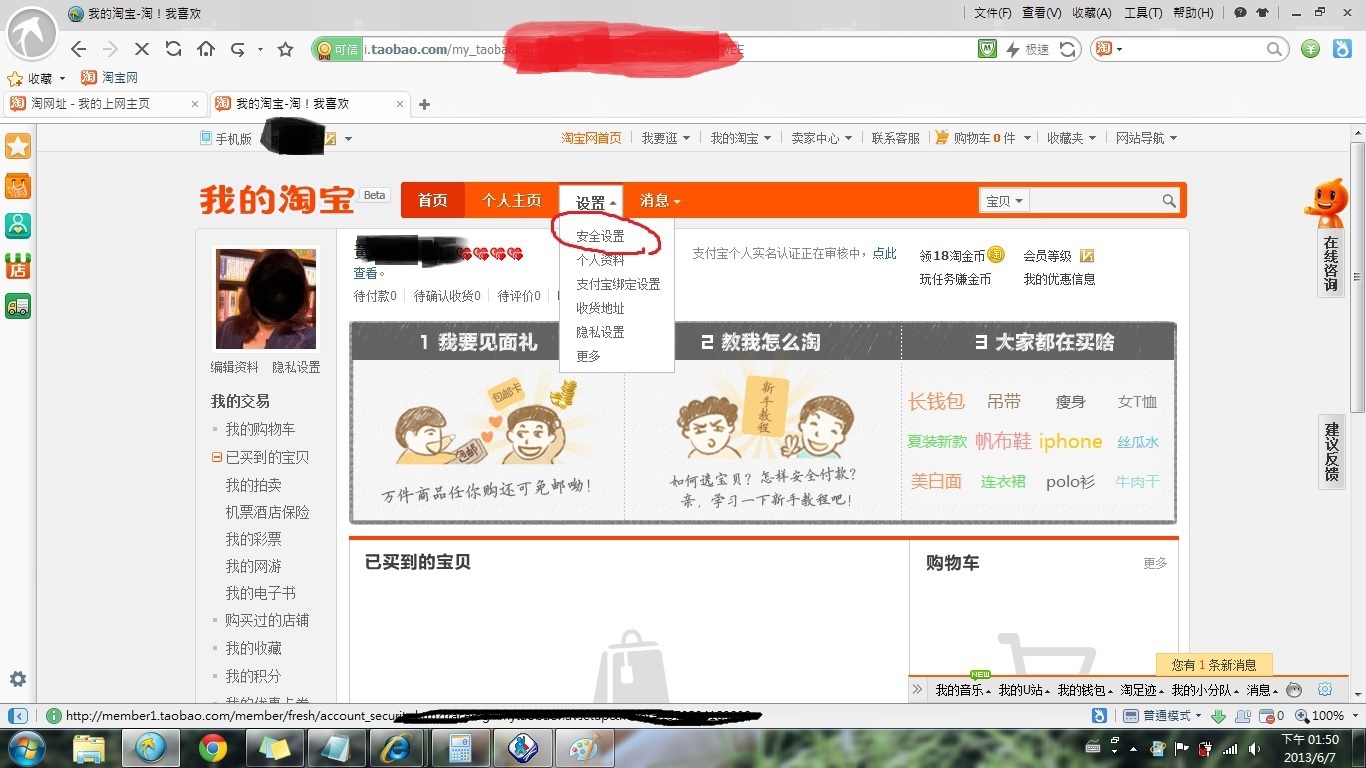Open Paint from the taskbar
Image resolution: width=1366 pixels, height=768 pixels.
(584, 748)
